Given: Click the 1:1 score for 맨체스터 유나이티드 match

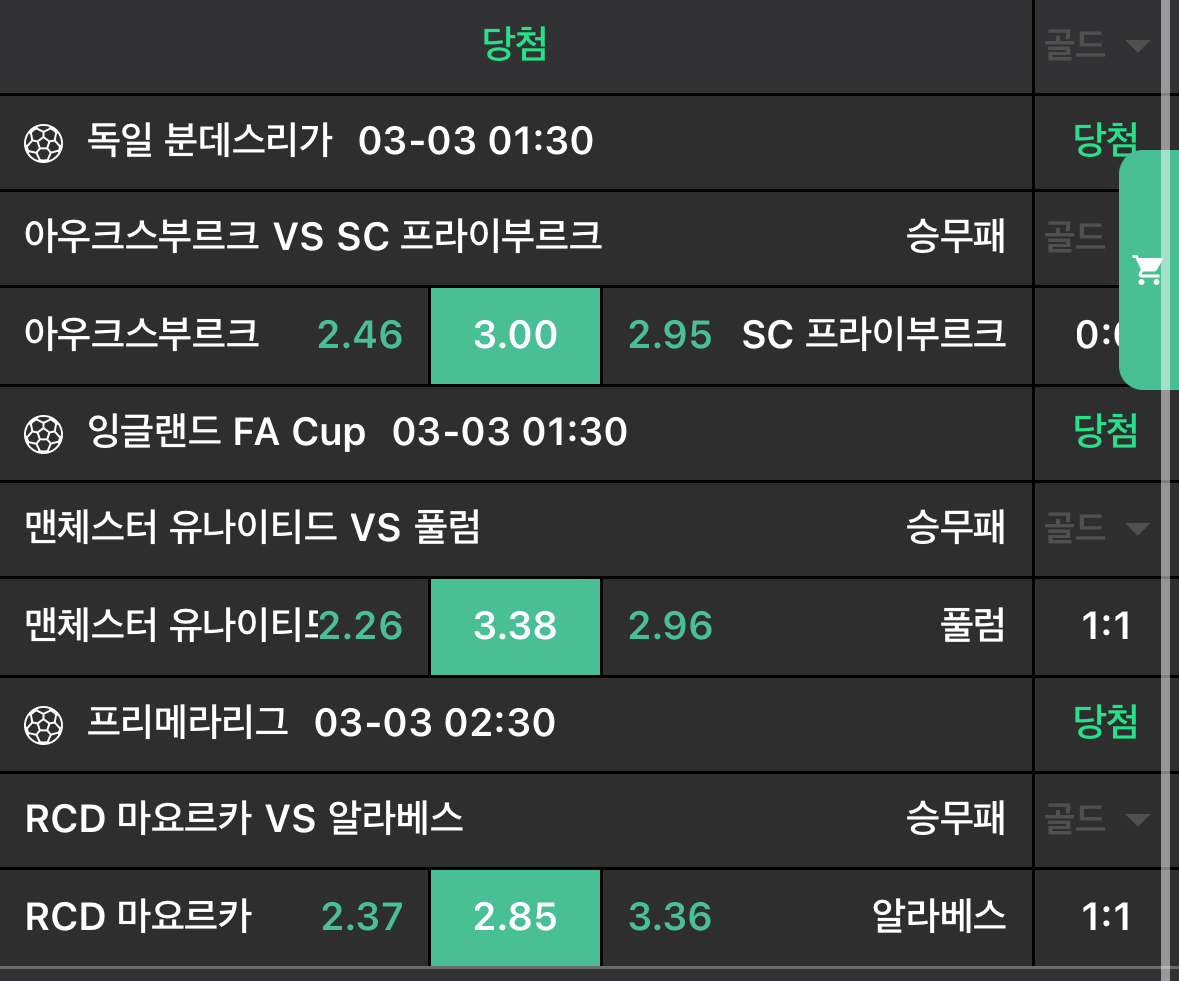Looking at the screenshot, I should click(1106, 627).
